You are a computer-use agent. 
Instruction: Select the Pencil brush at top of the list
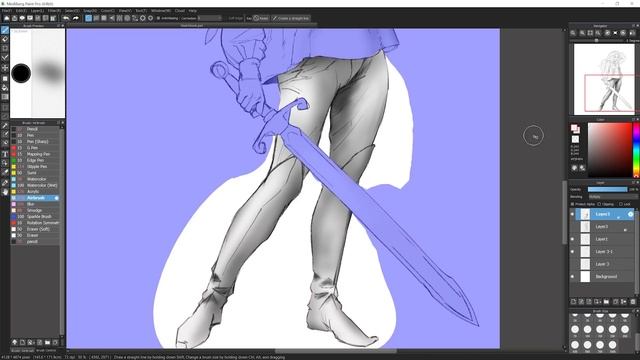click(35, 129)
